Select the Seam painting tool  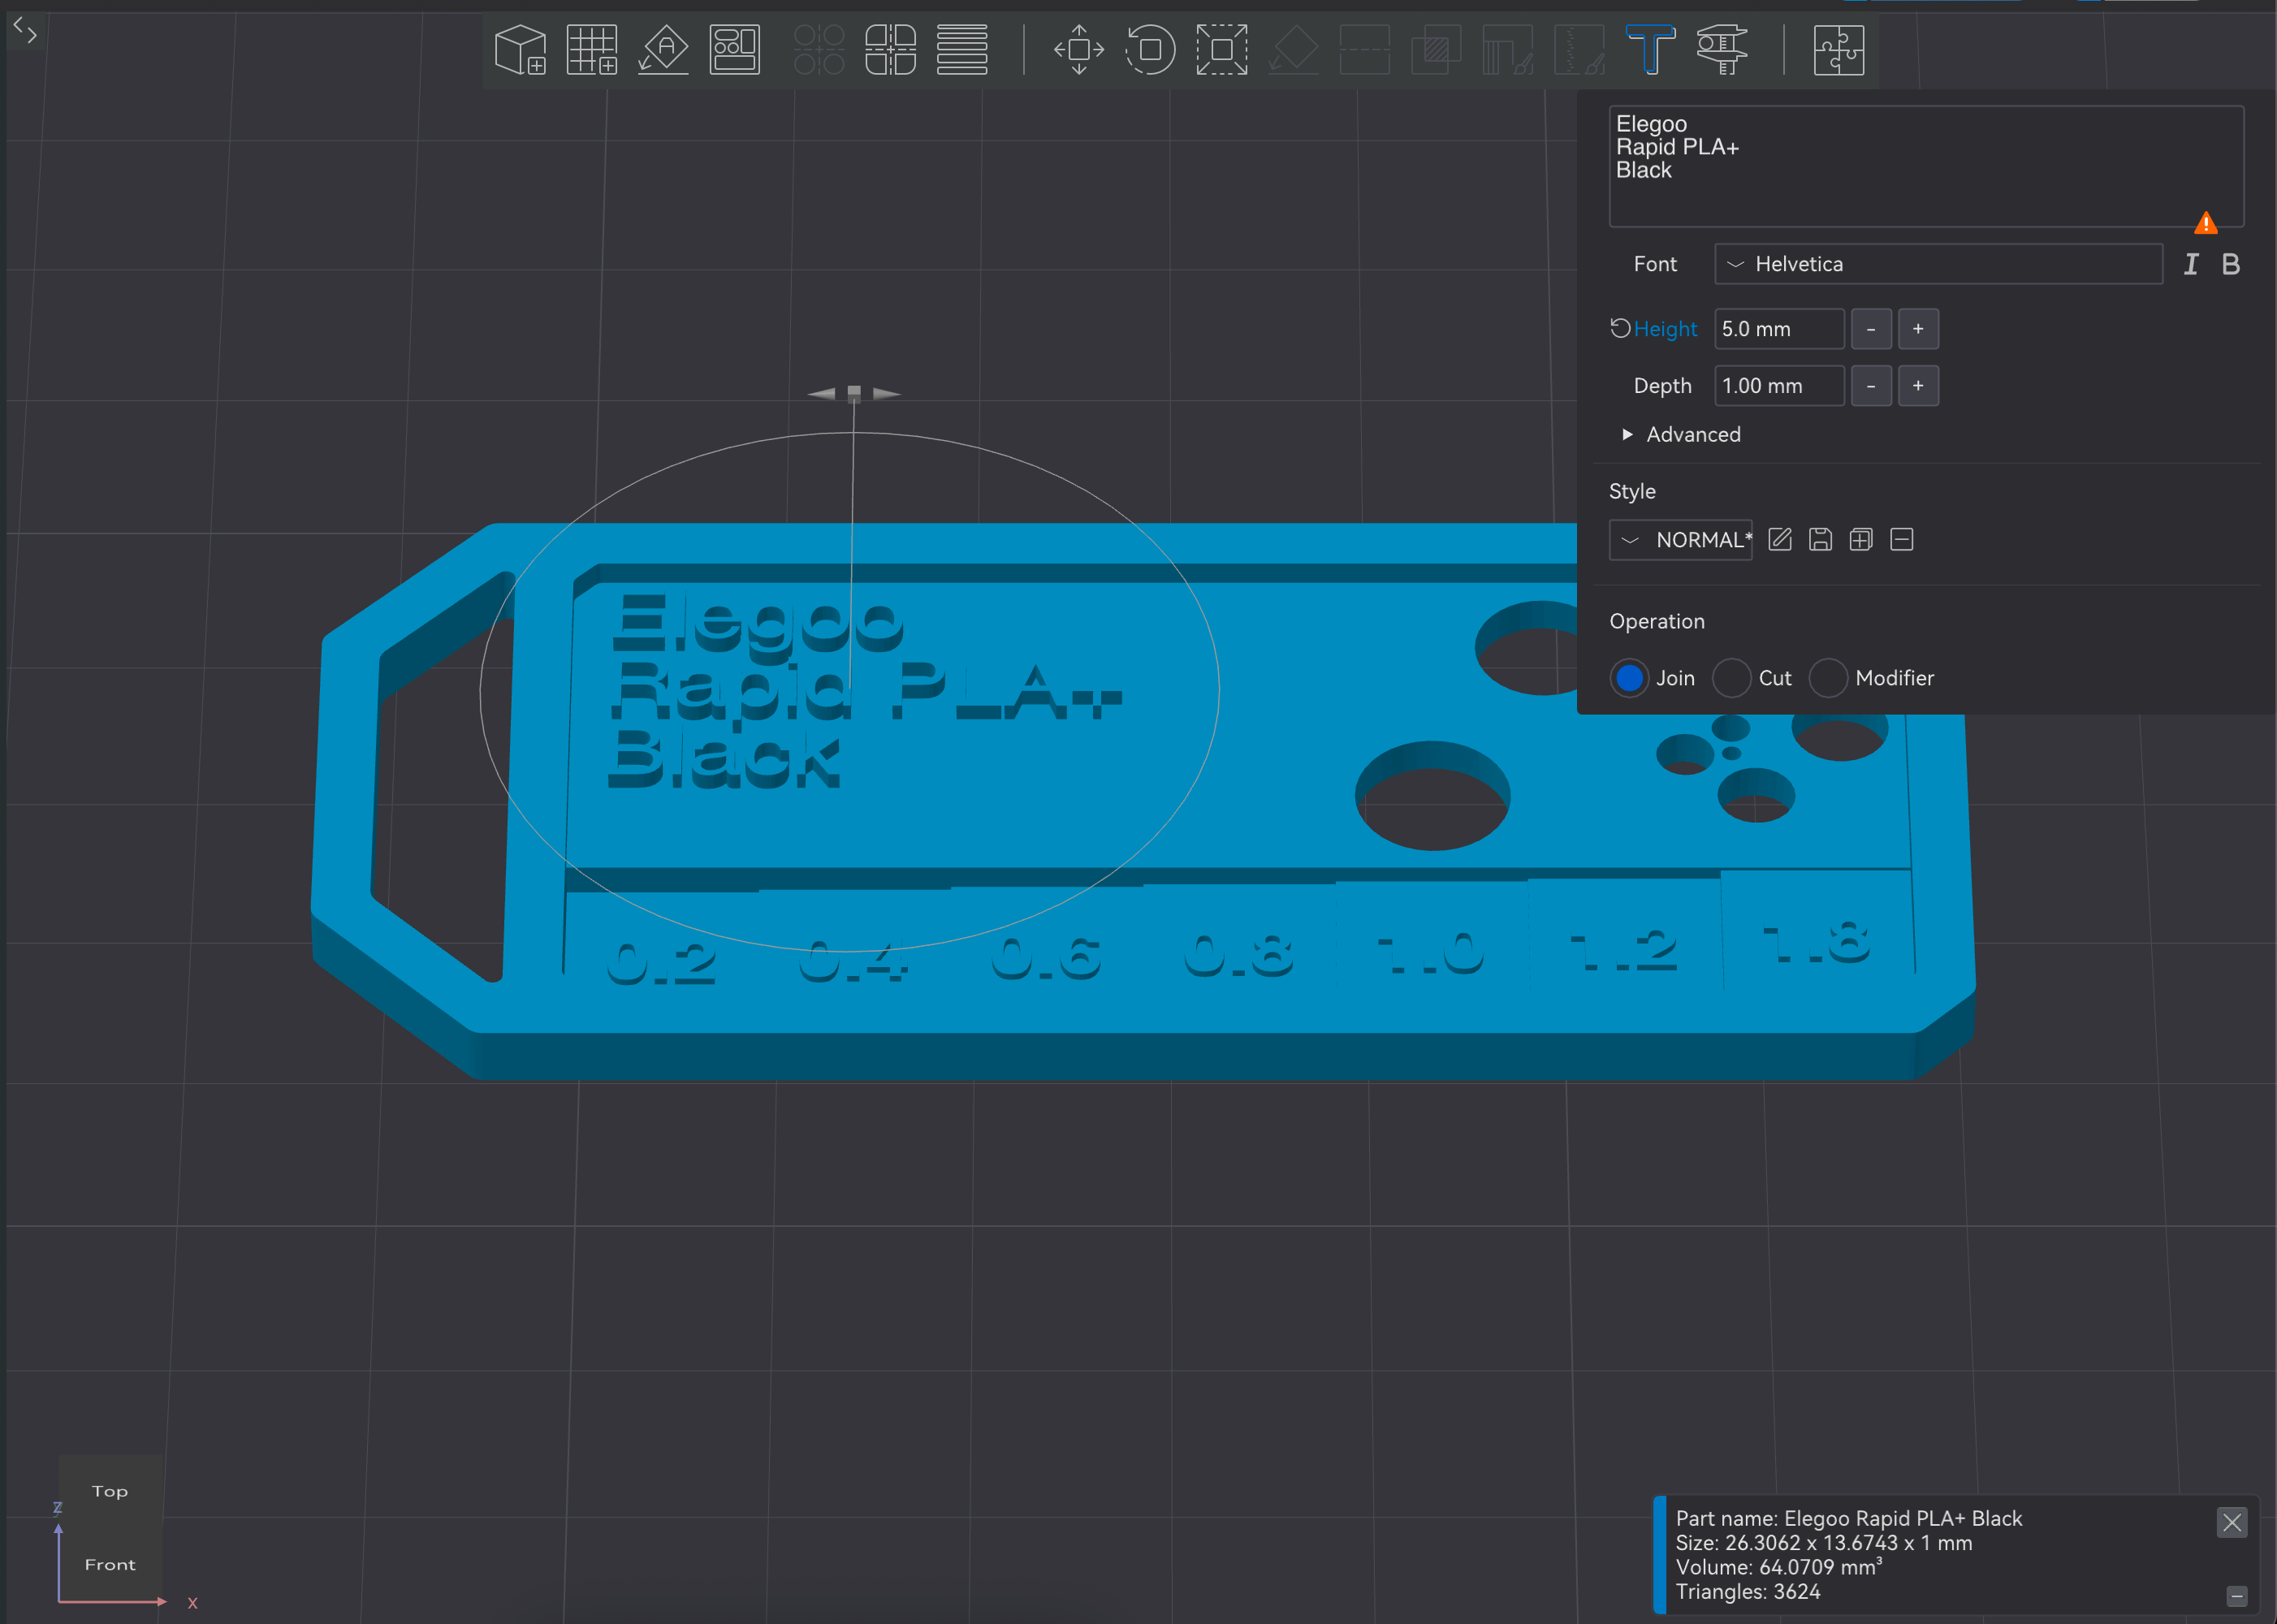pos(1579,50)
